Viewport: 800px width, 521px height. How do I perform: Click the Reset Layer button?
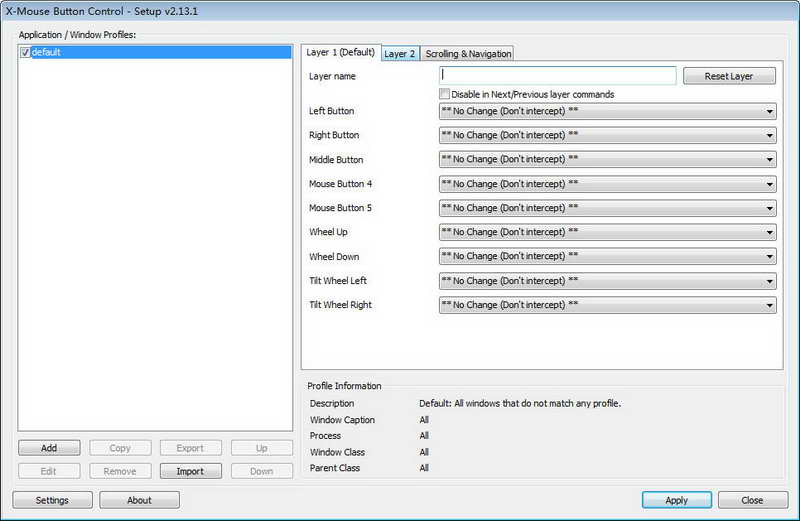[x=729, y=76]
